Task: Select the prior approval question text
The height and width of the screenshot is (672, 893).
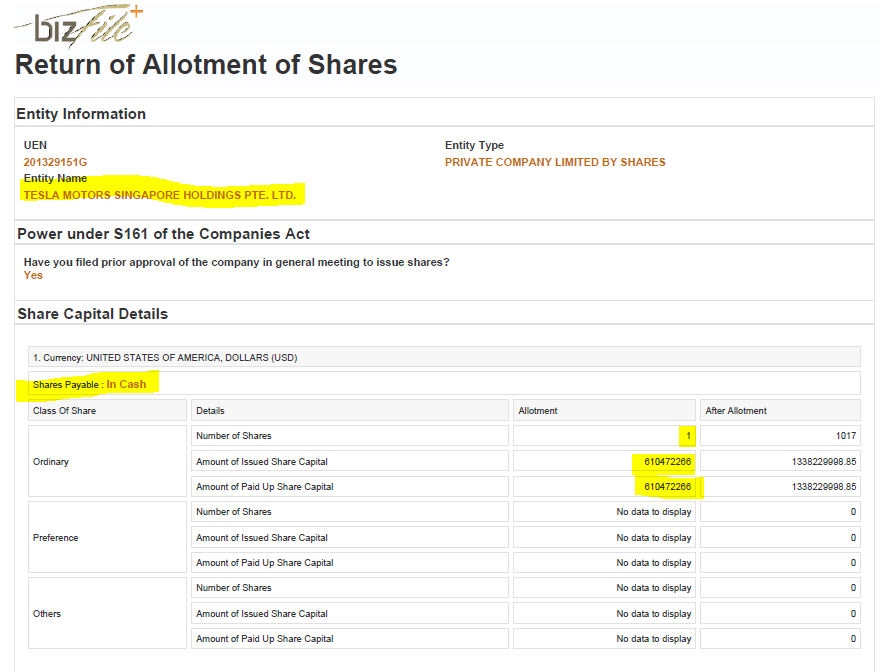Action: pos(236,262)
